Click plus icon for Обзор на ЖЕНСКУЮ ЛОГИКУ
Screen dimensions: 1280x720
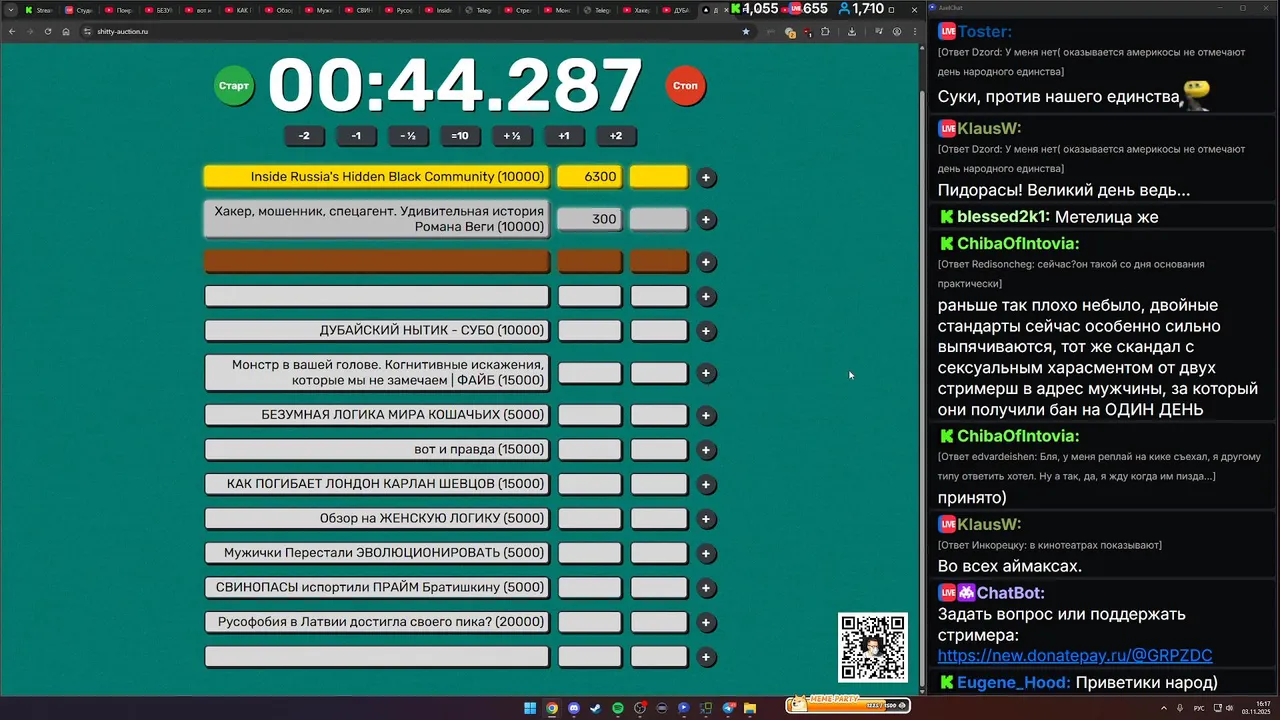tap(706, 519)
